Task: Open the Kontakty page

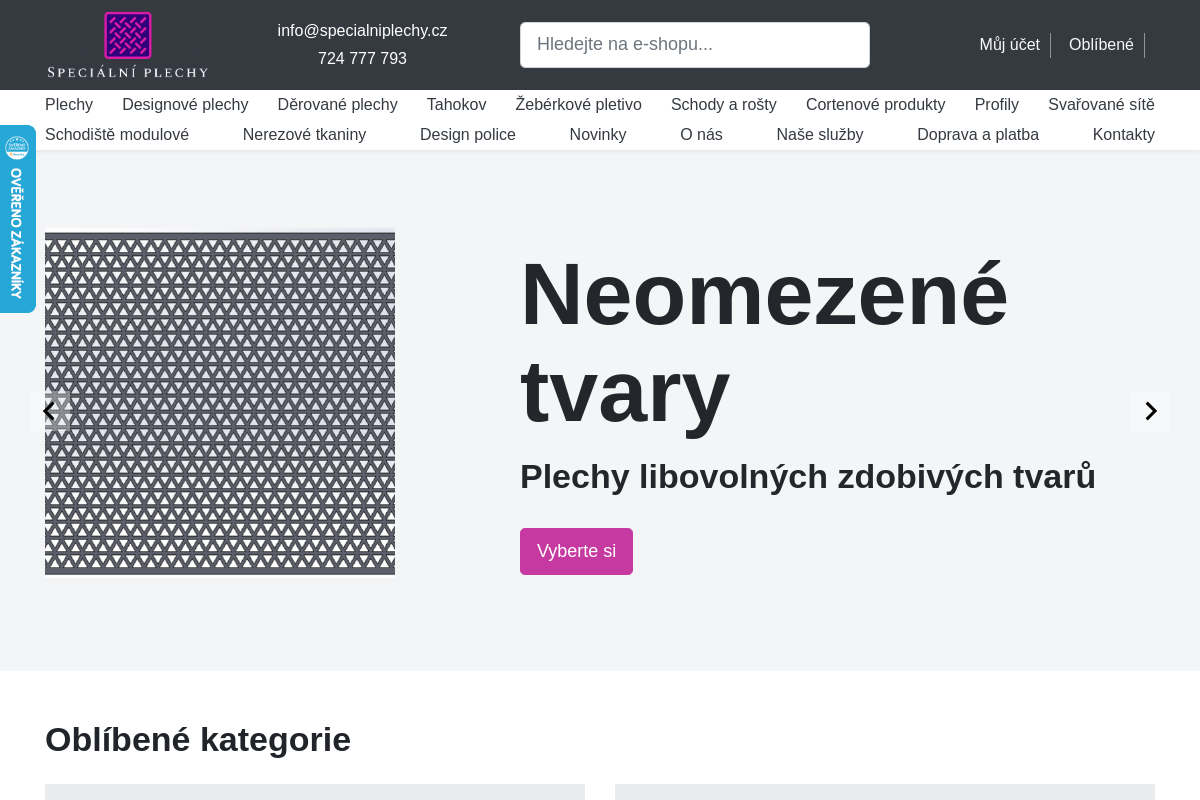Action: [x=1124, y=135]
